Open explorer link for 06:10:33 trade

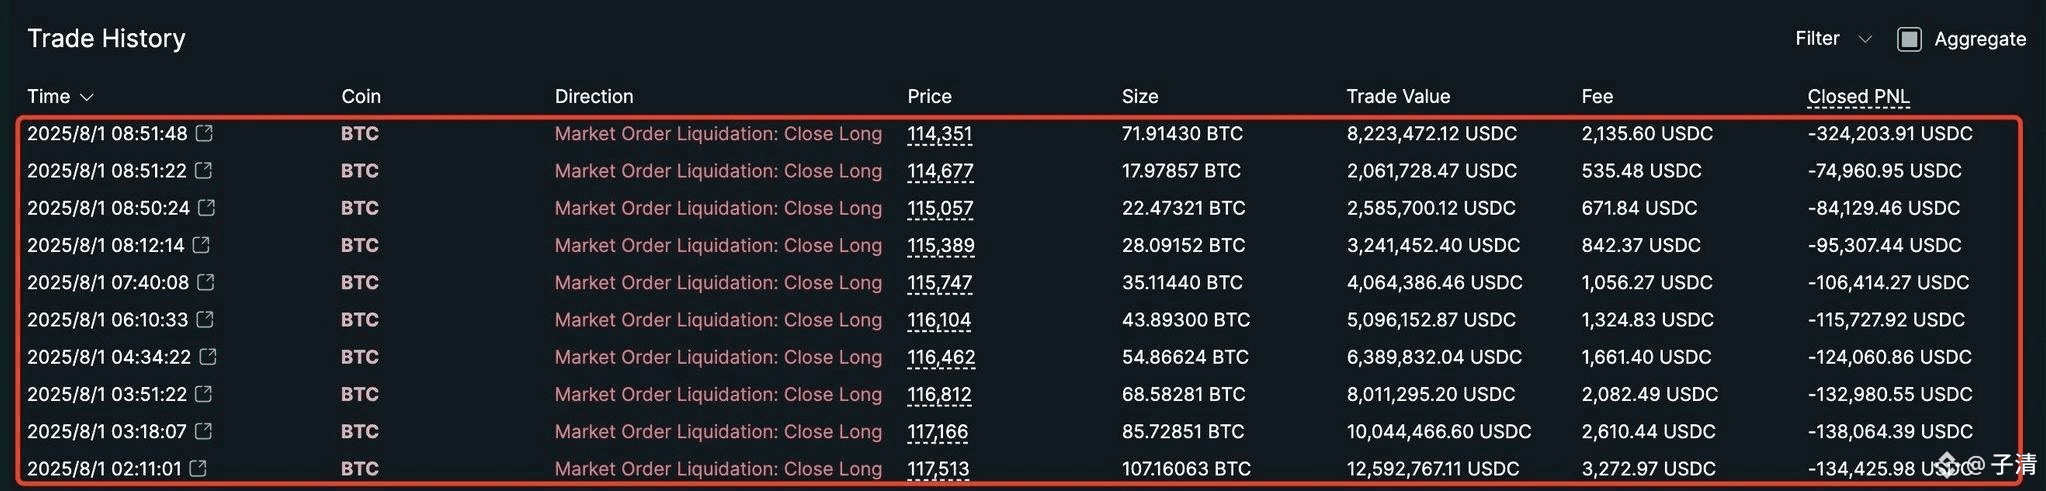[x=204, y=319]
